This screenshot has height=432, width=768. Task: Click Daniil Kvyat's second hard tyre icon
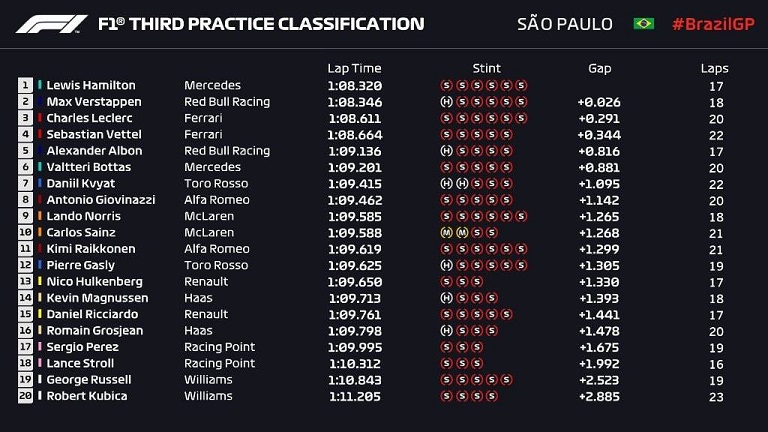point(462,184)
